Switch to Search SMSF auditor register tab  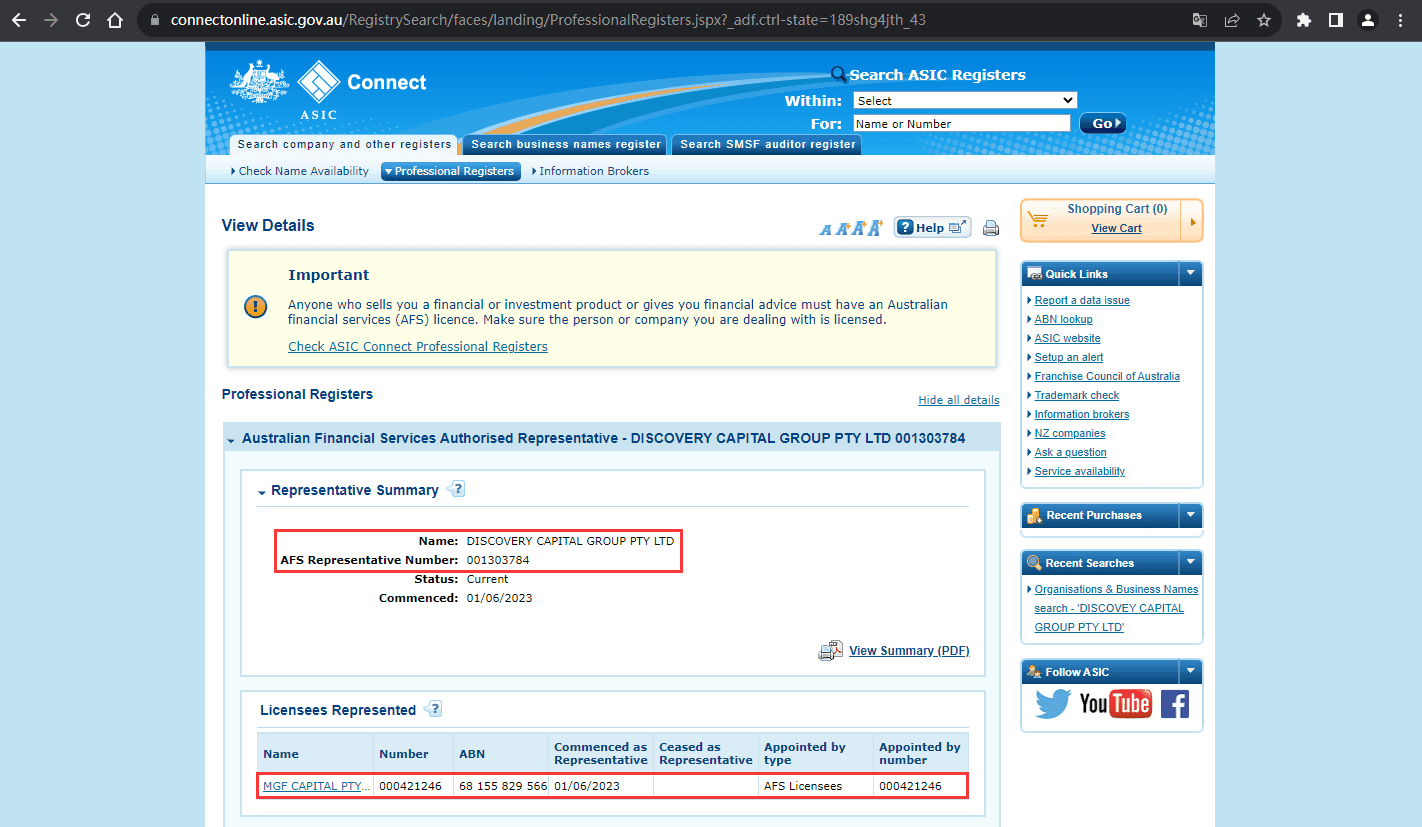click(x=767, y=145)
